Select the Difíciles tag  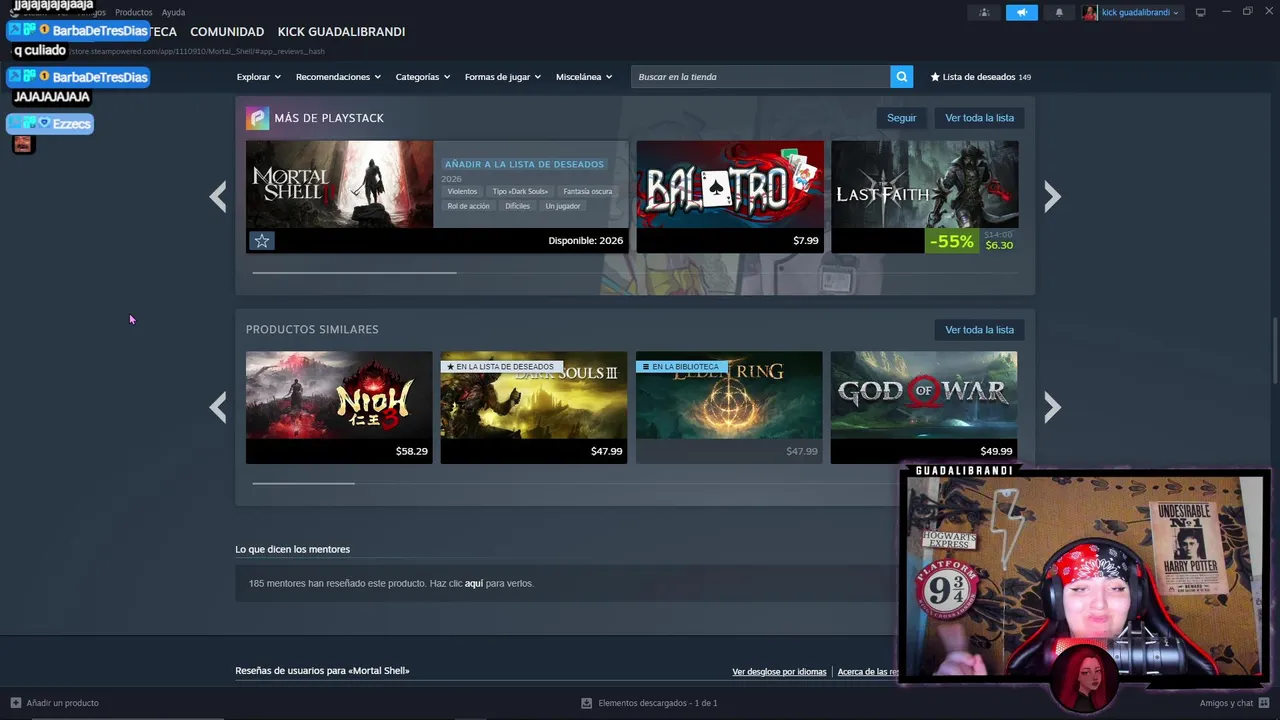(517, 206)
